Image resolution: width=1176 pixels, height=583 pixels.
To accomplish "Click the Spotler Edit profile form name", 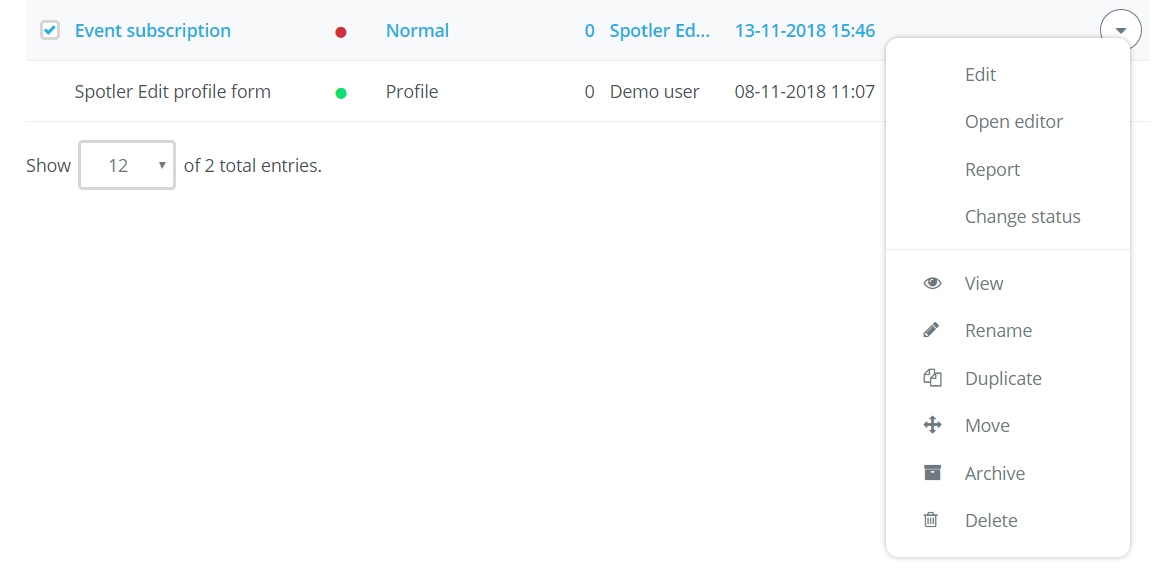I will tap(172, 92).
